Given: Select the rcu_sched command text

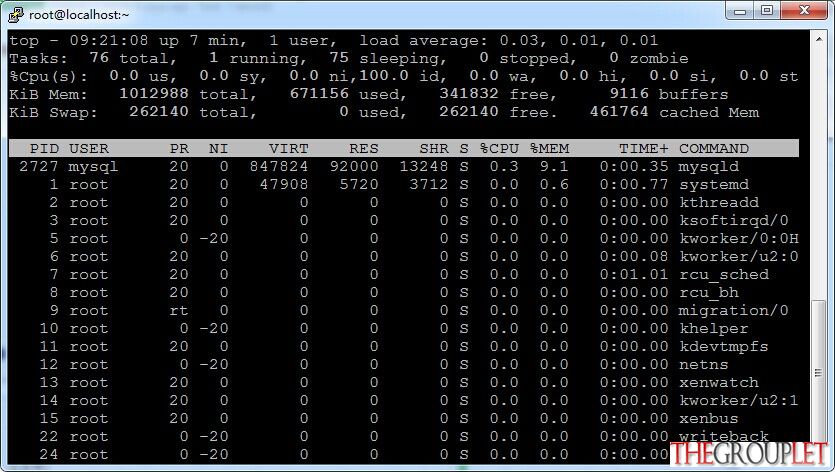Looking at the screenshot, I should (724, 275).
